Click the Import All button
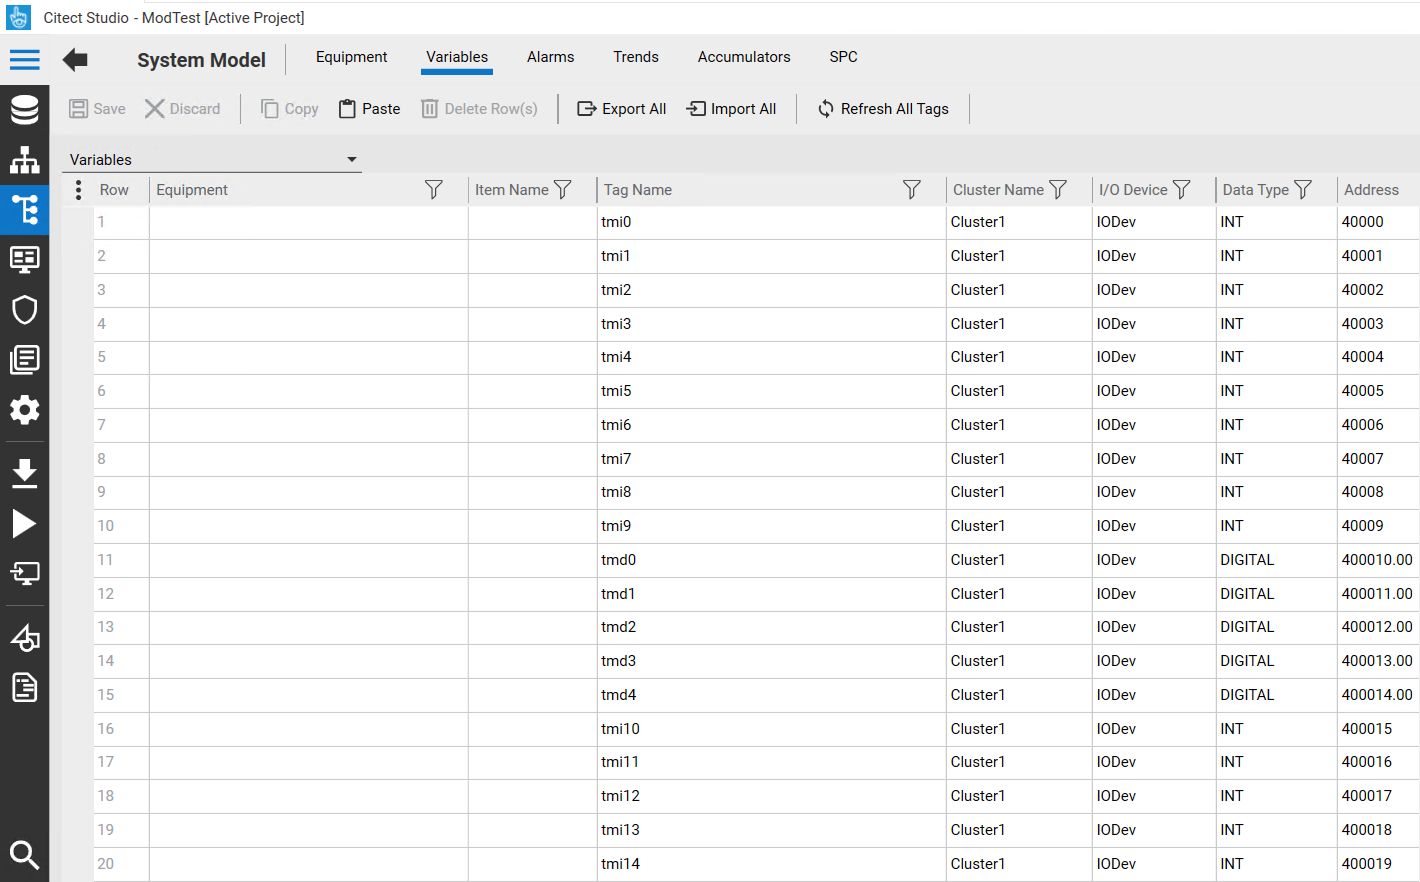This screenshot has width=1420, height=882. (x=731, y=109)
